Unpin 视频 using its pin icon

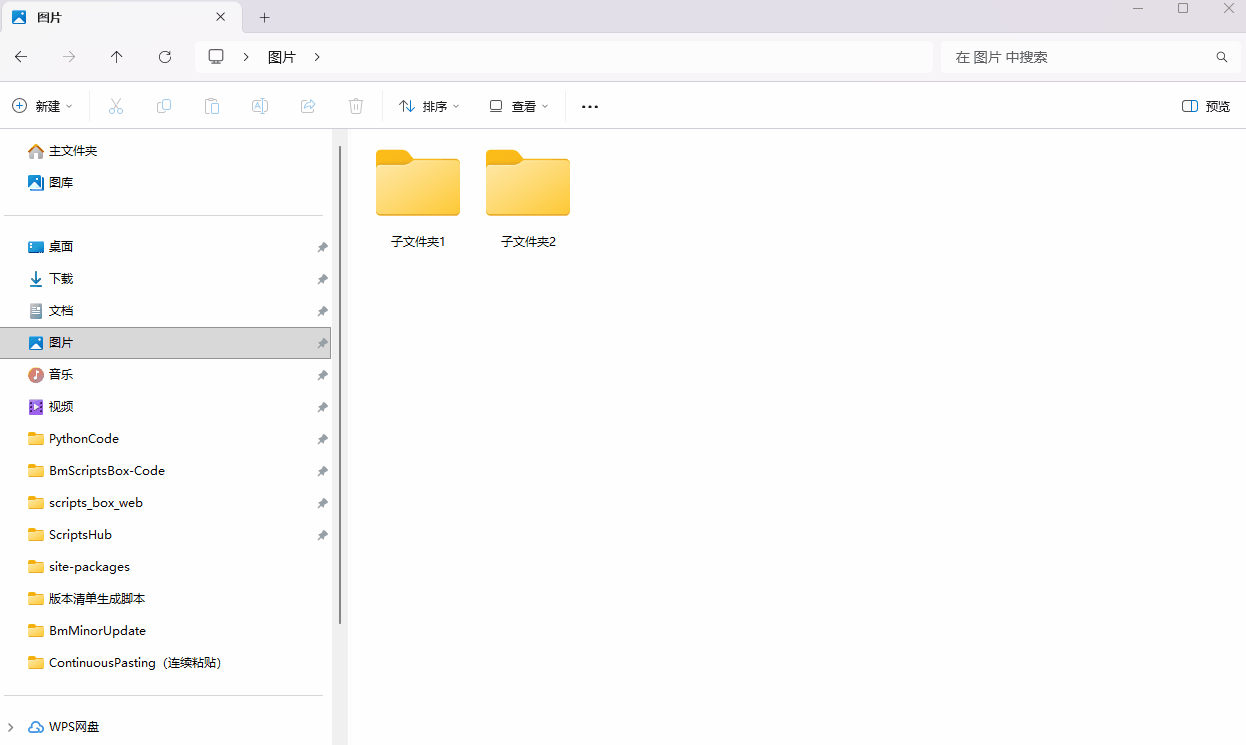point(322,407)
